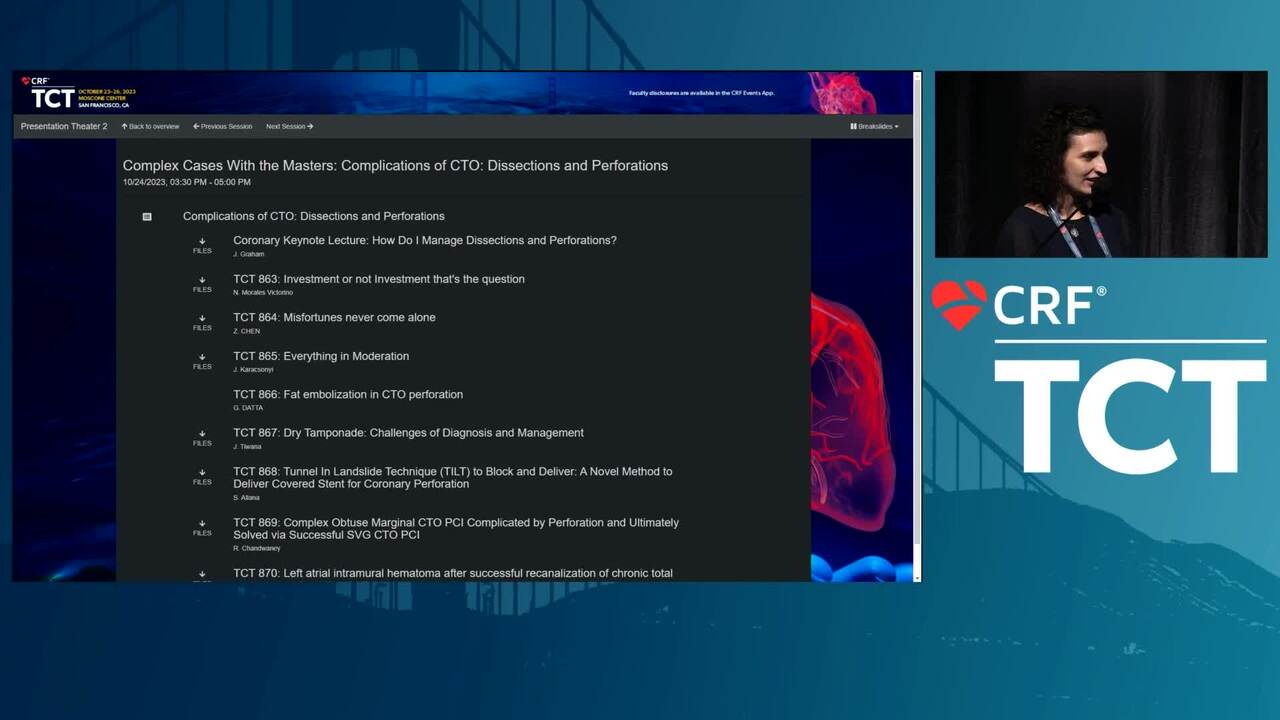Go to Next Session
Screen dimensions: 1280x720
pos(290,127)
